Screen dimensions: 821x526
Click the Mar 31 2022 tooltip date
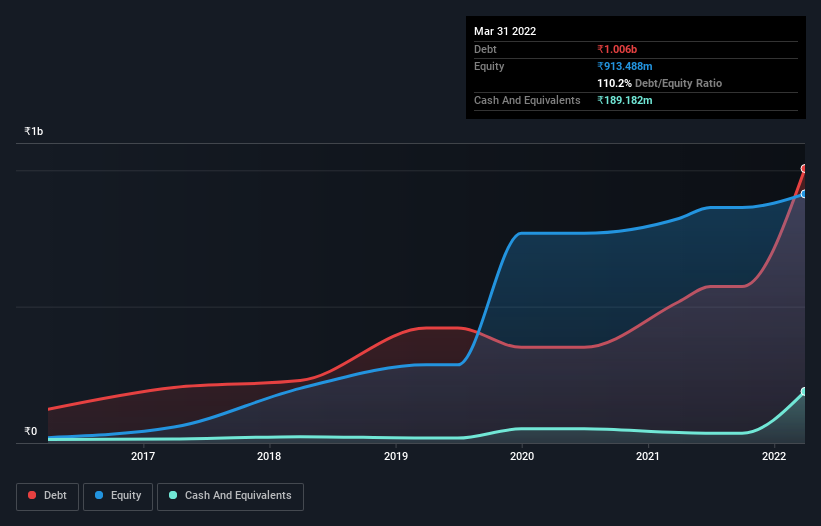(505, 31)
